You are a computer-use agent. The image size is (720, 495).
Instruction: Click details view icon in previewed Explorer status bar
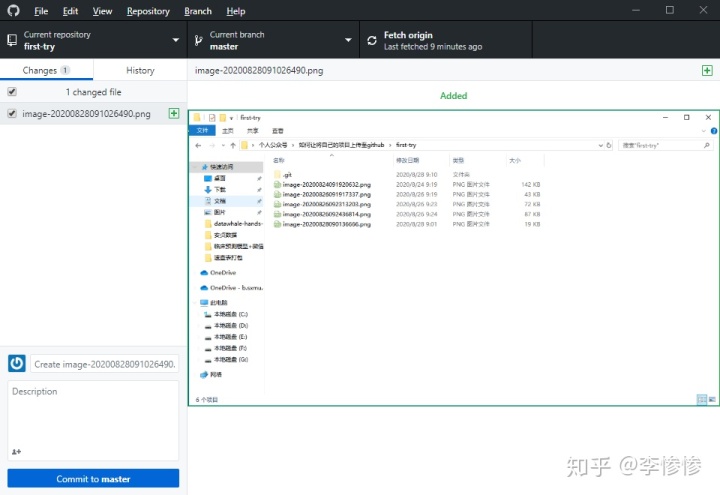click(702, 399)
